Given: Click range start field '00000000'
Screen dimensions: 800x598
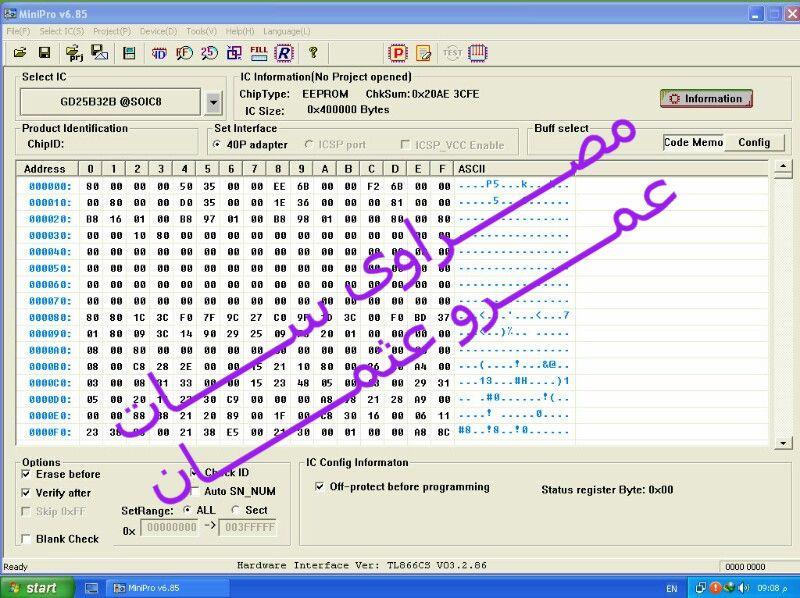Looking at the screenshot, I should click(x=171, y=527).
